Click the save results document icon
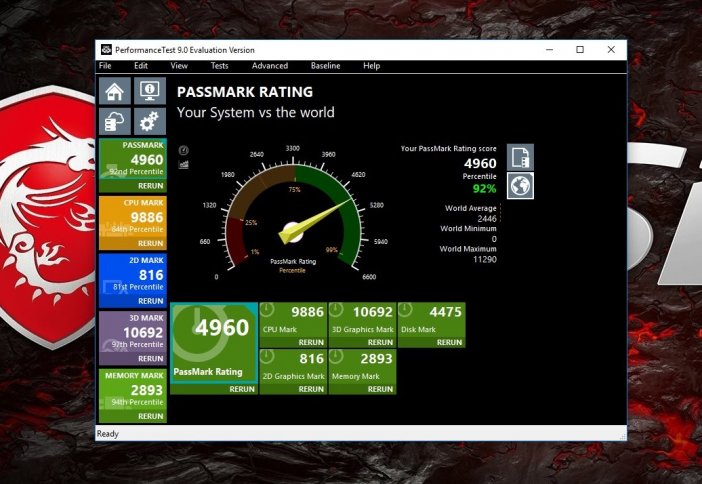 point(520,157)
